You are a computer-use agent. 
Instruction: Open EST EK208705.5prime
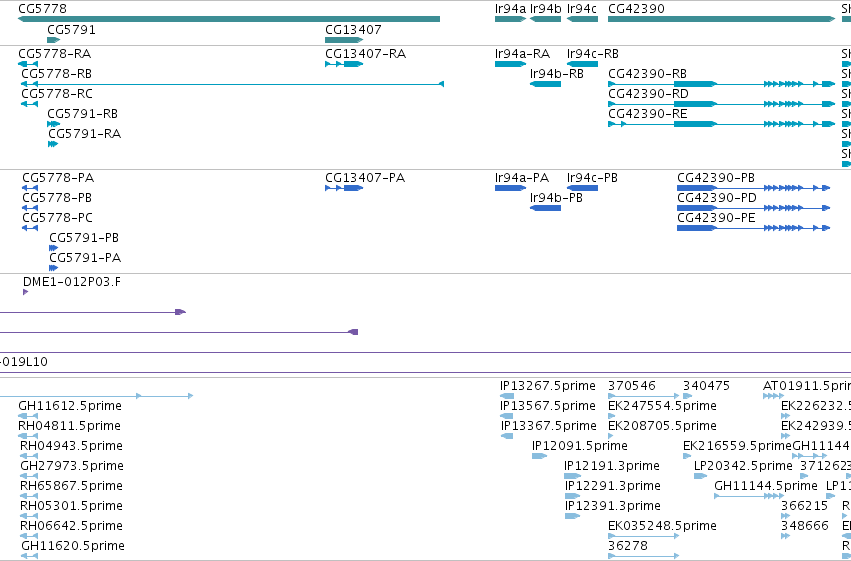coord(611,436)
